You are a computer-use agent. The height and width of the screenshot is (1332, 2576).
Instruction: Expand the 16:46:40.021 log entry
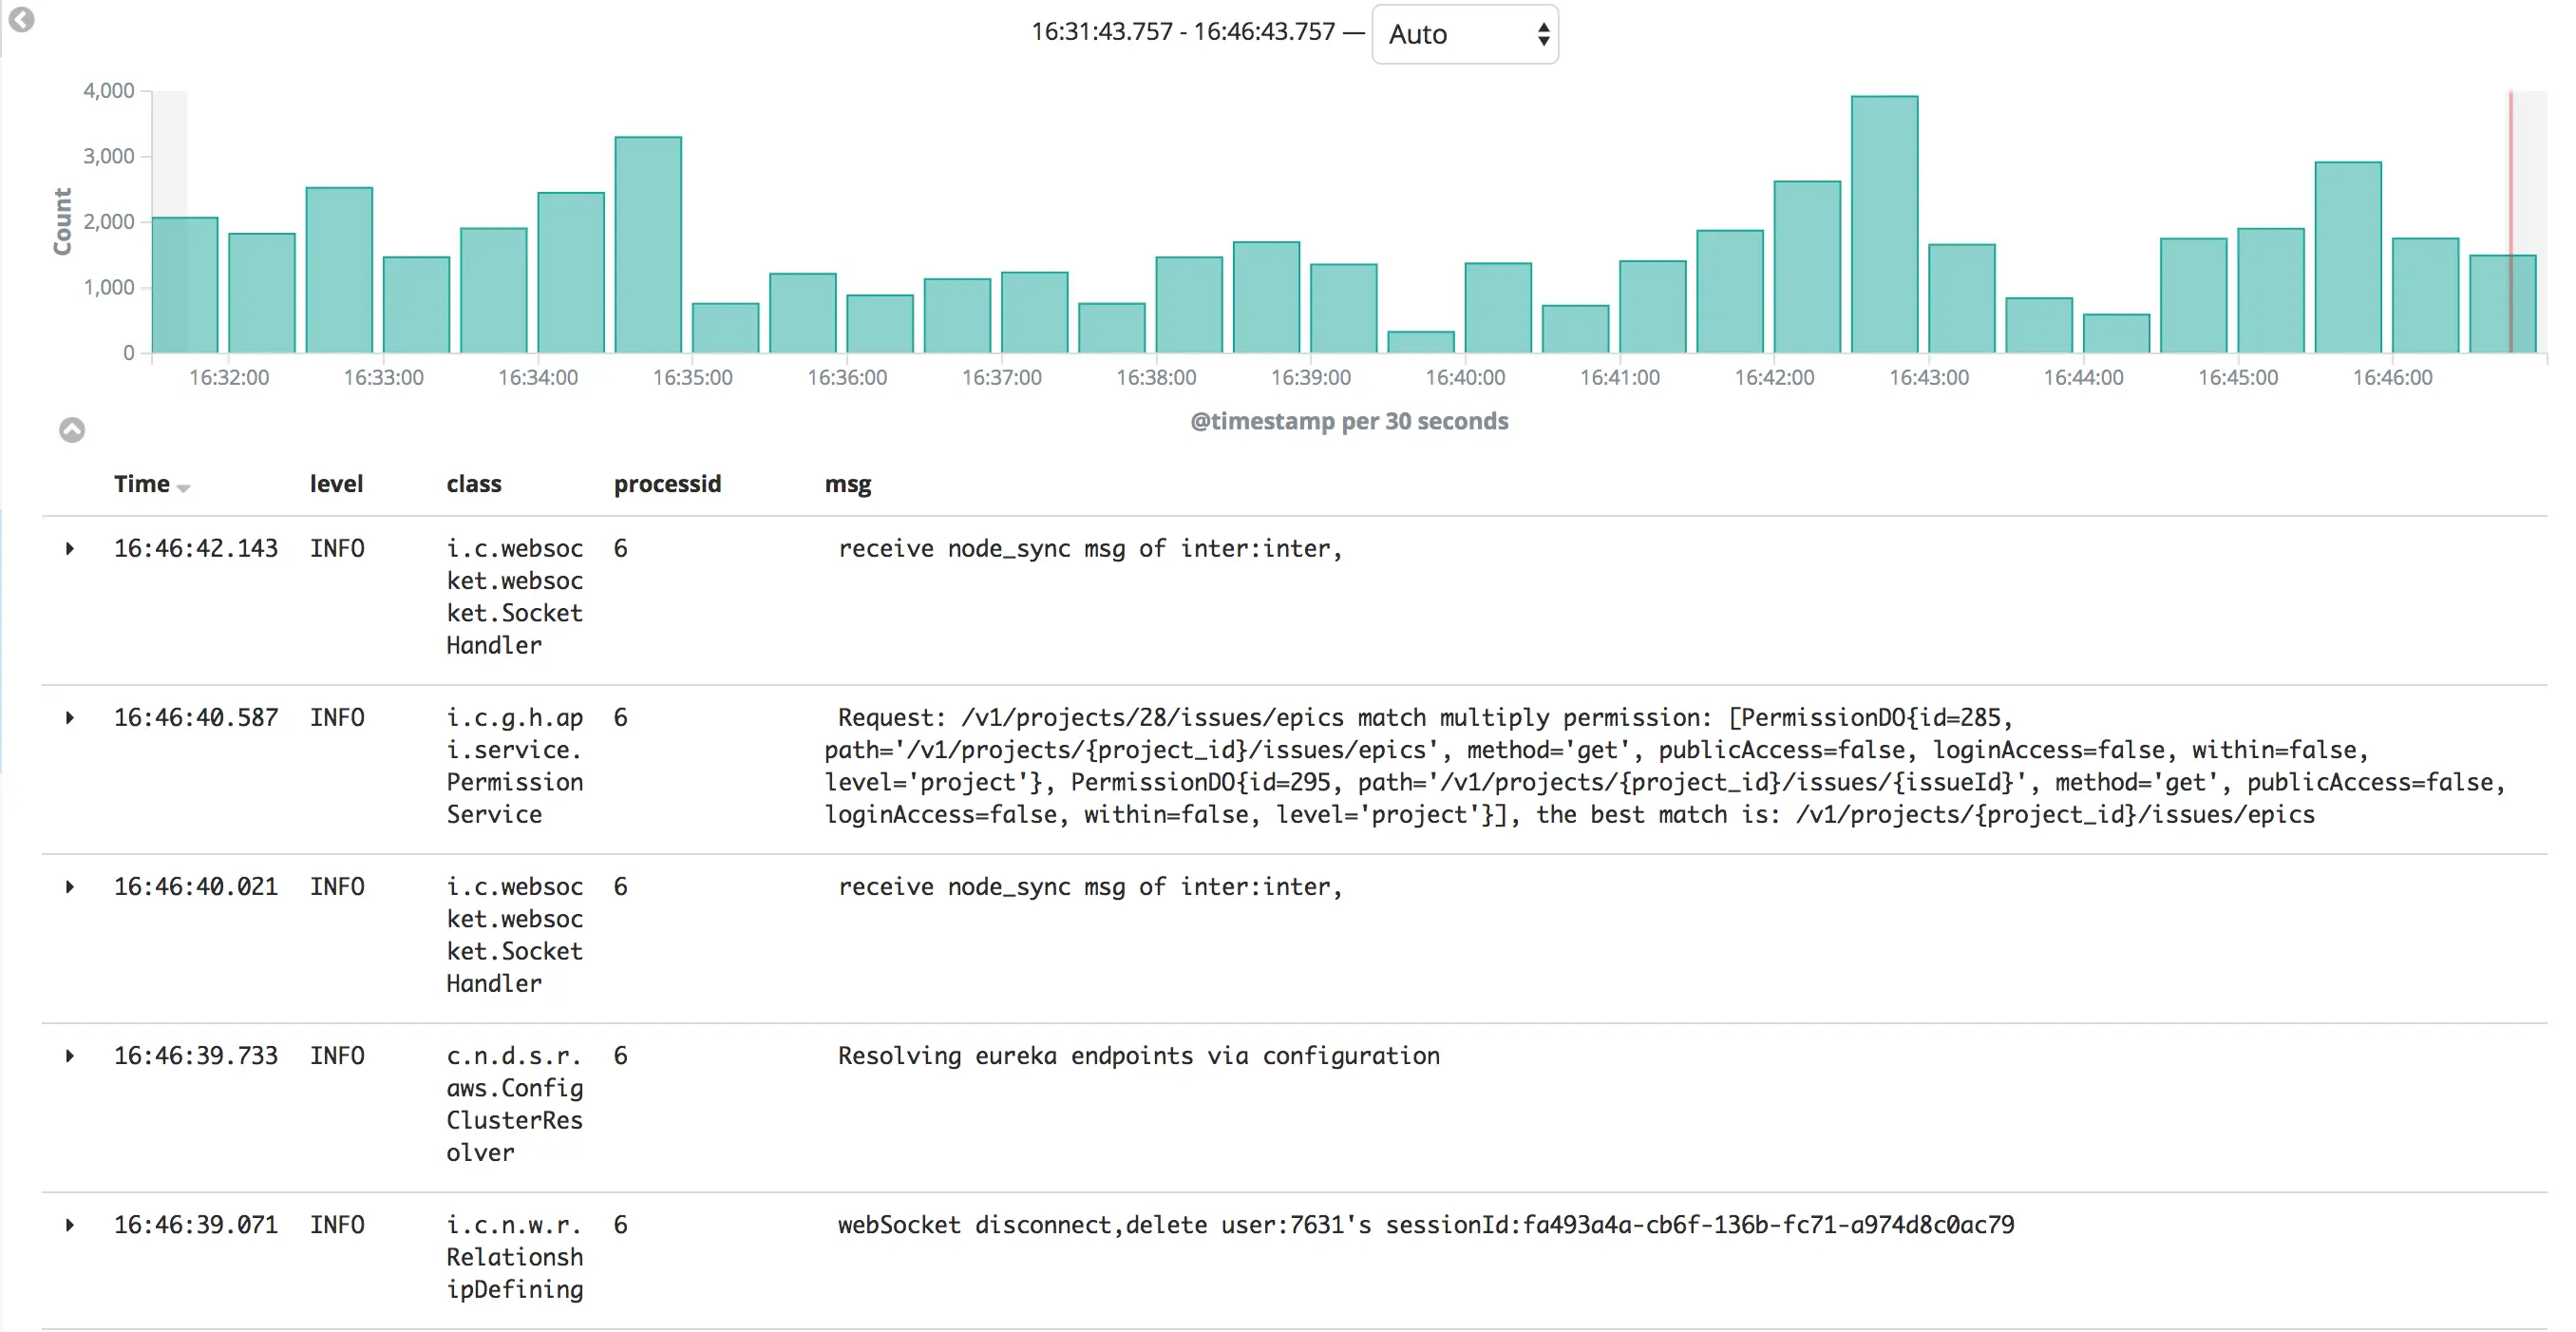click(x=69, y=887)
